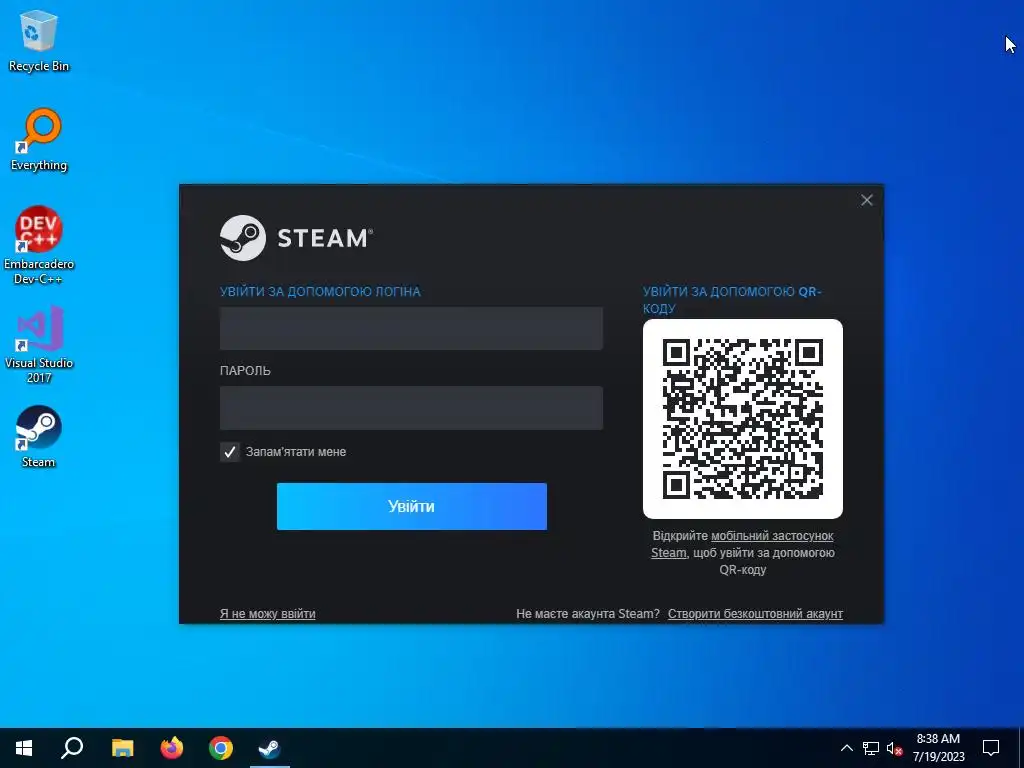Open the Я не можу ввійти link
The height and width of the screenshot is (768, 1024).
click(x=268, y=614)
